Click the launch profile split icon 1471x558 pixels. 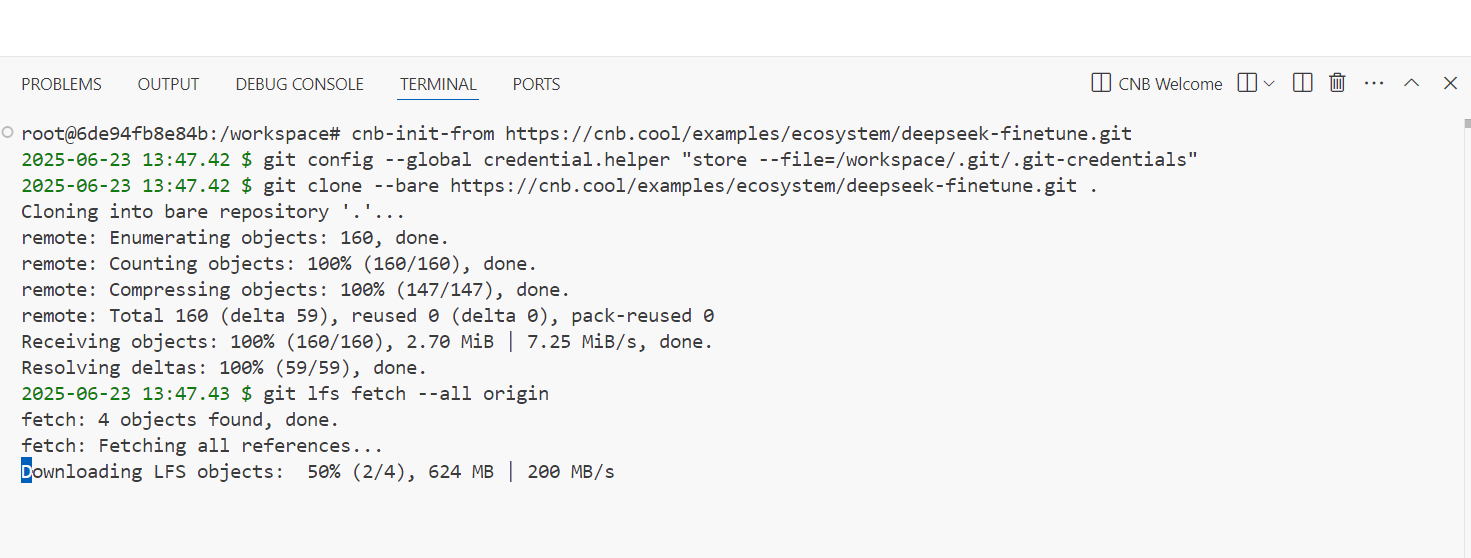click(1247, 84)
